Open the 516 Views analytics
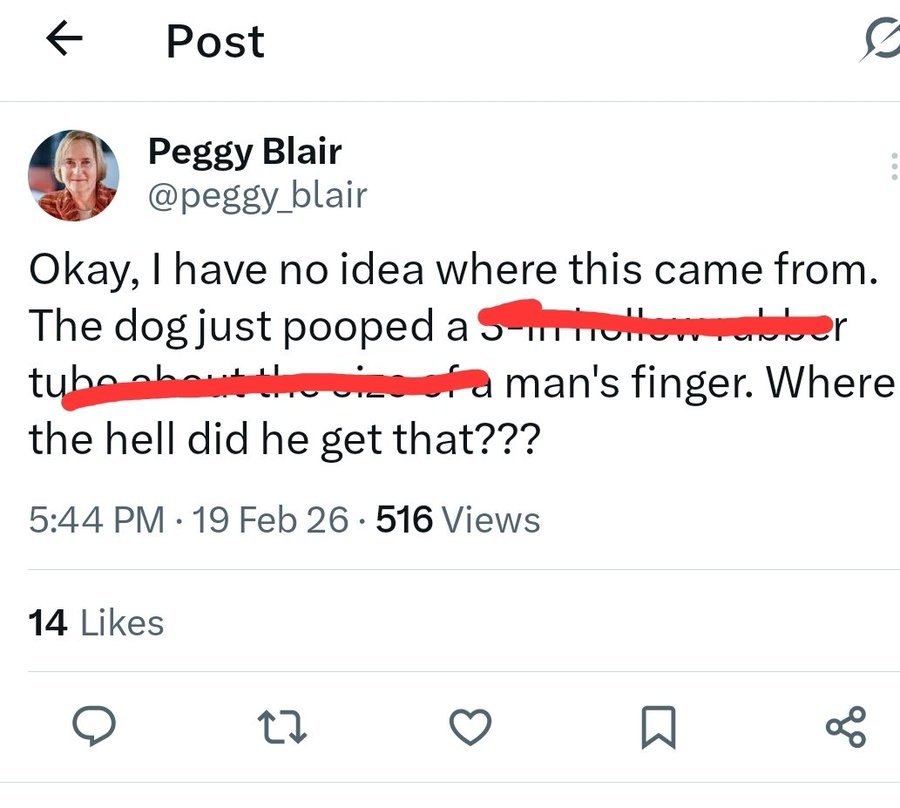900x808 pixels. pos(458,520)
